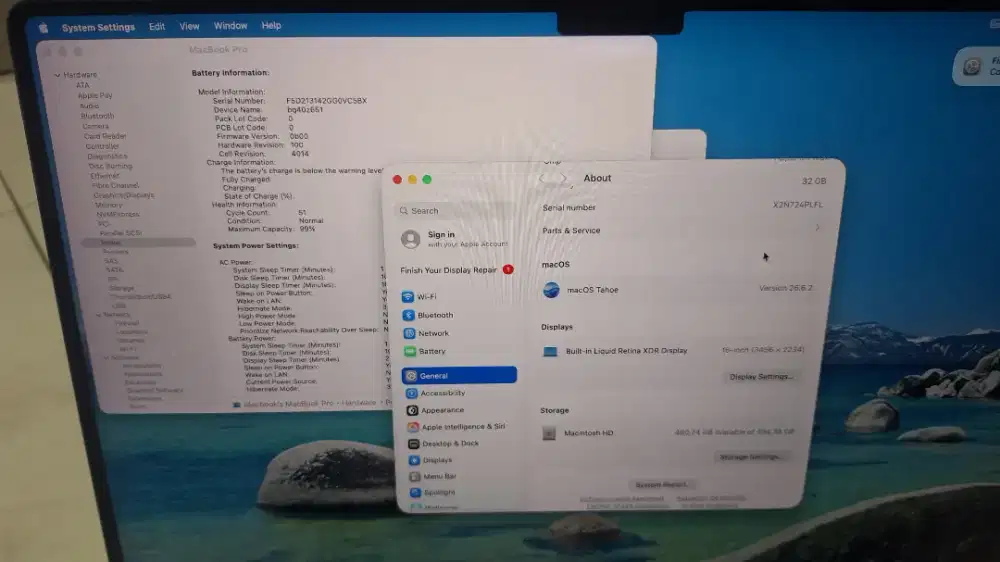Open the Edit menu
Image resolution: width=1000 pixels, height=562 pixels.
point(157,26)
